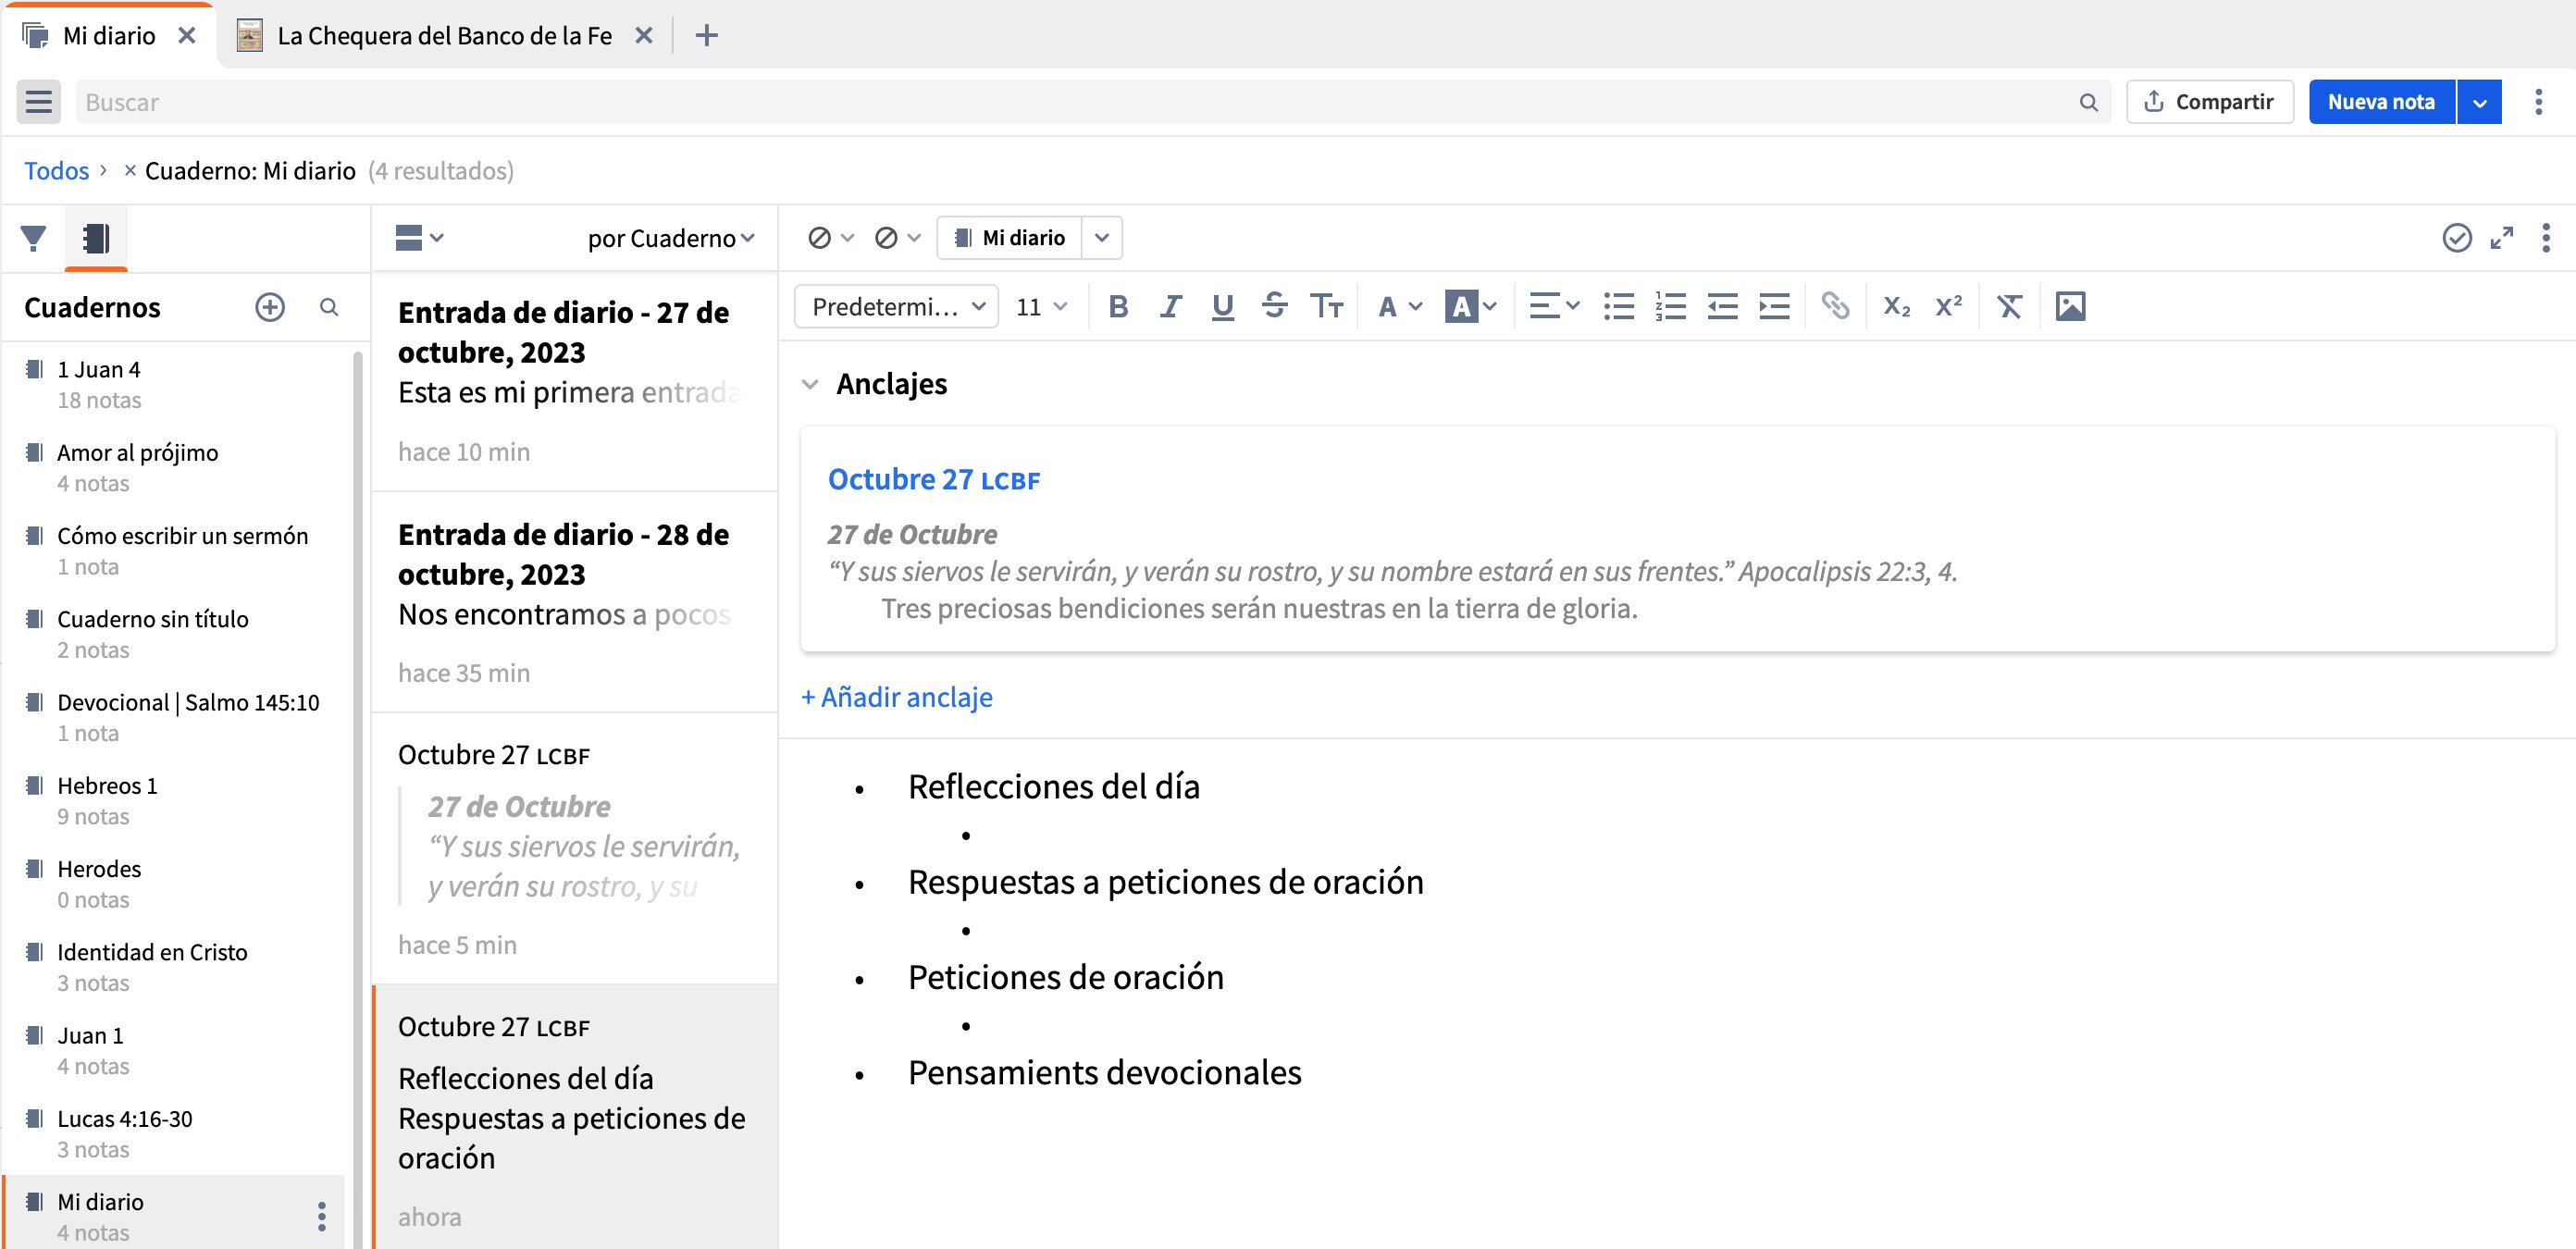Switch to the notebooks sidebar view
Viewport: 2576px width, 1249px height.
click(96, 238)
